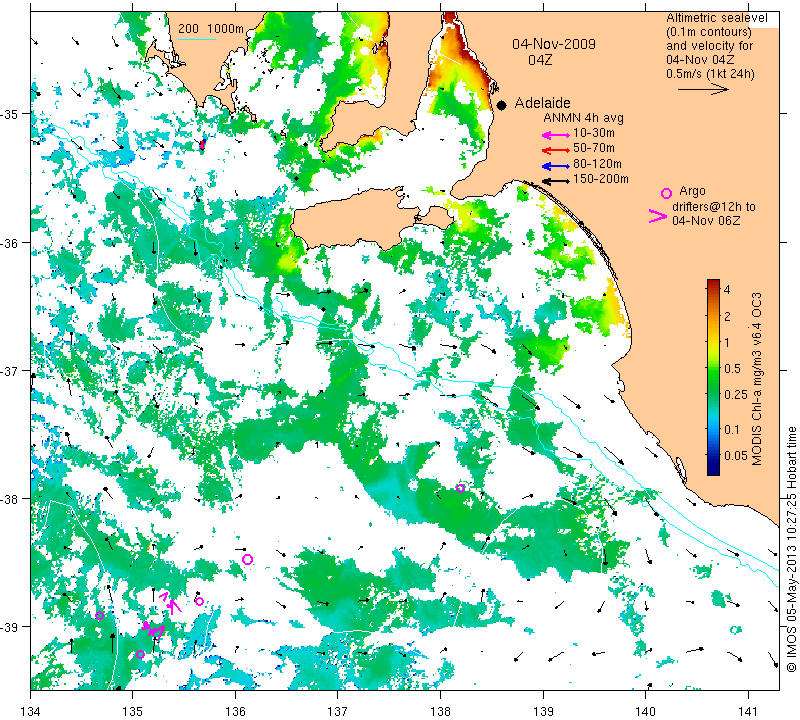The height and width of the screenshot is (720, 800).
Task: Click the cyan isobath legend line
Action: point(196,40)
